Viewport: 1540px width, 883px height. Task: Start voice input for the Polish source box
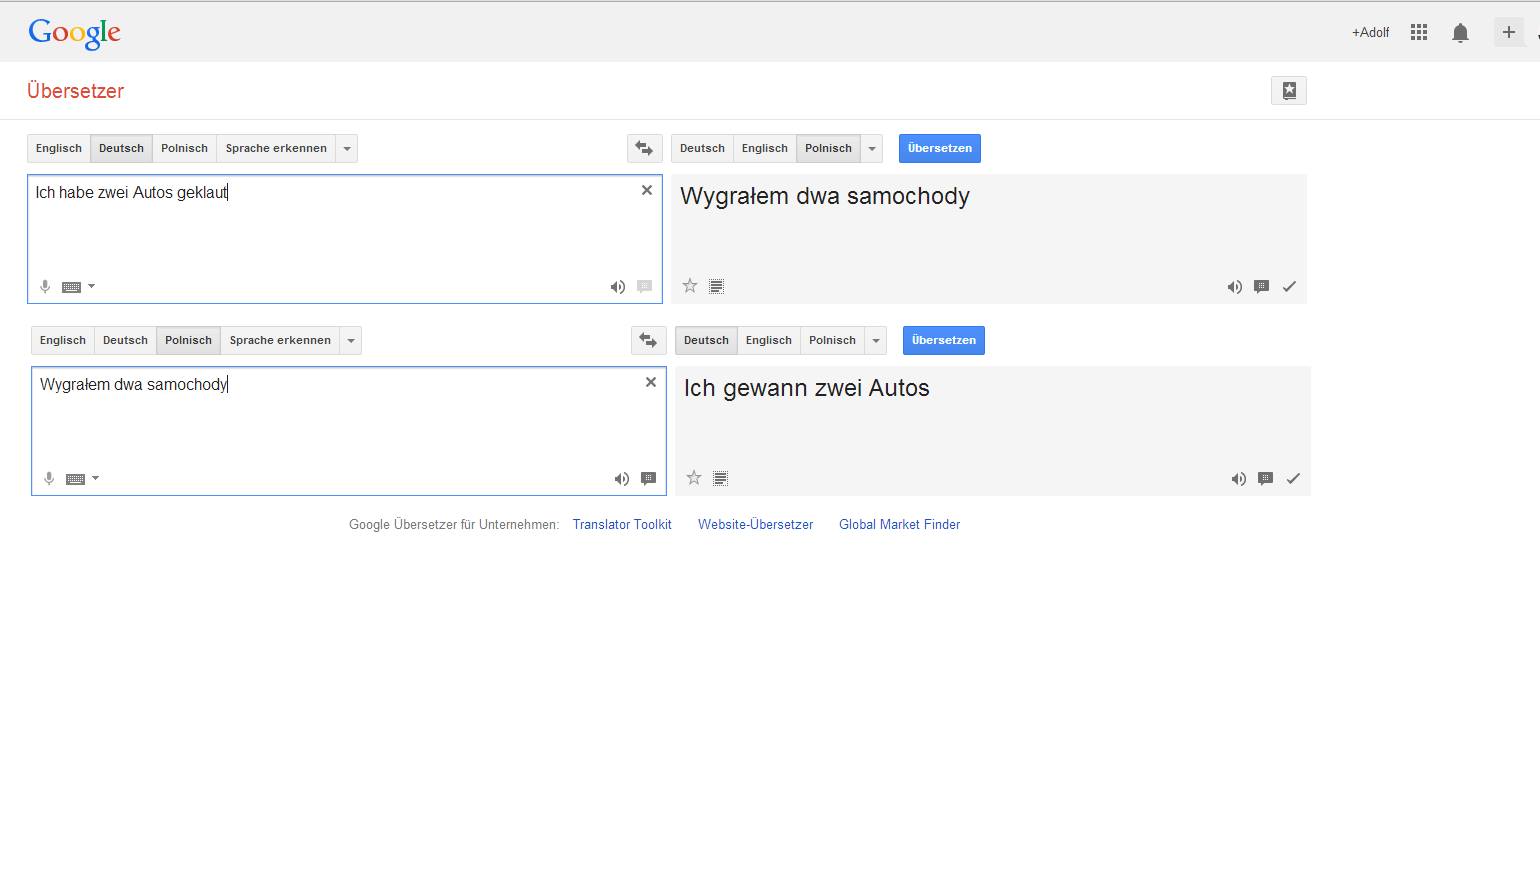pos(49,479)
